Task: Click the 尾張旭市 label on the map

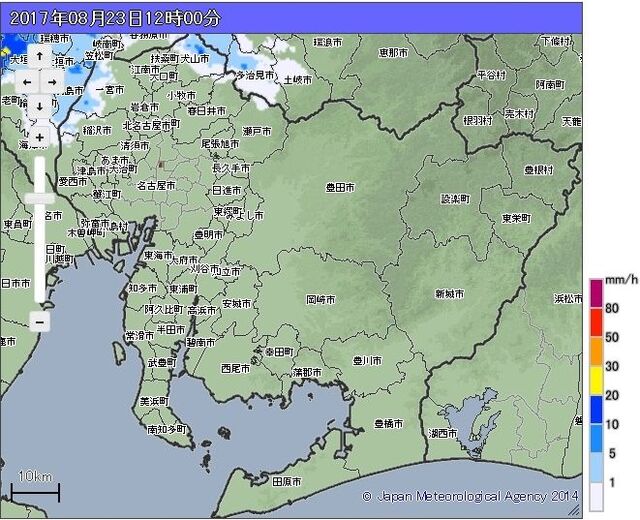Action: [220, 144]
